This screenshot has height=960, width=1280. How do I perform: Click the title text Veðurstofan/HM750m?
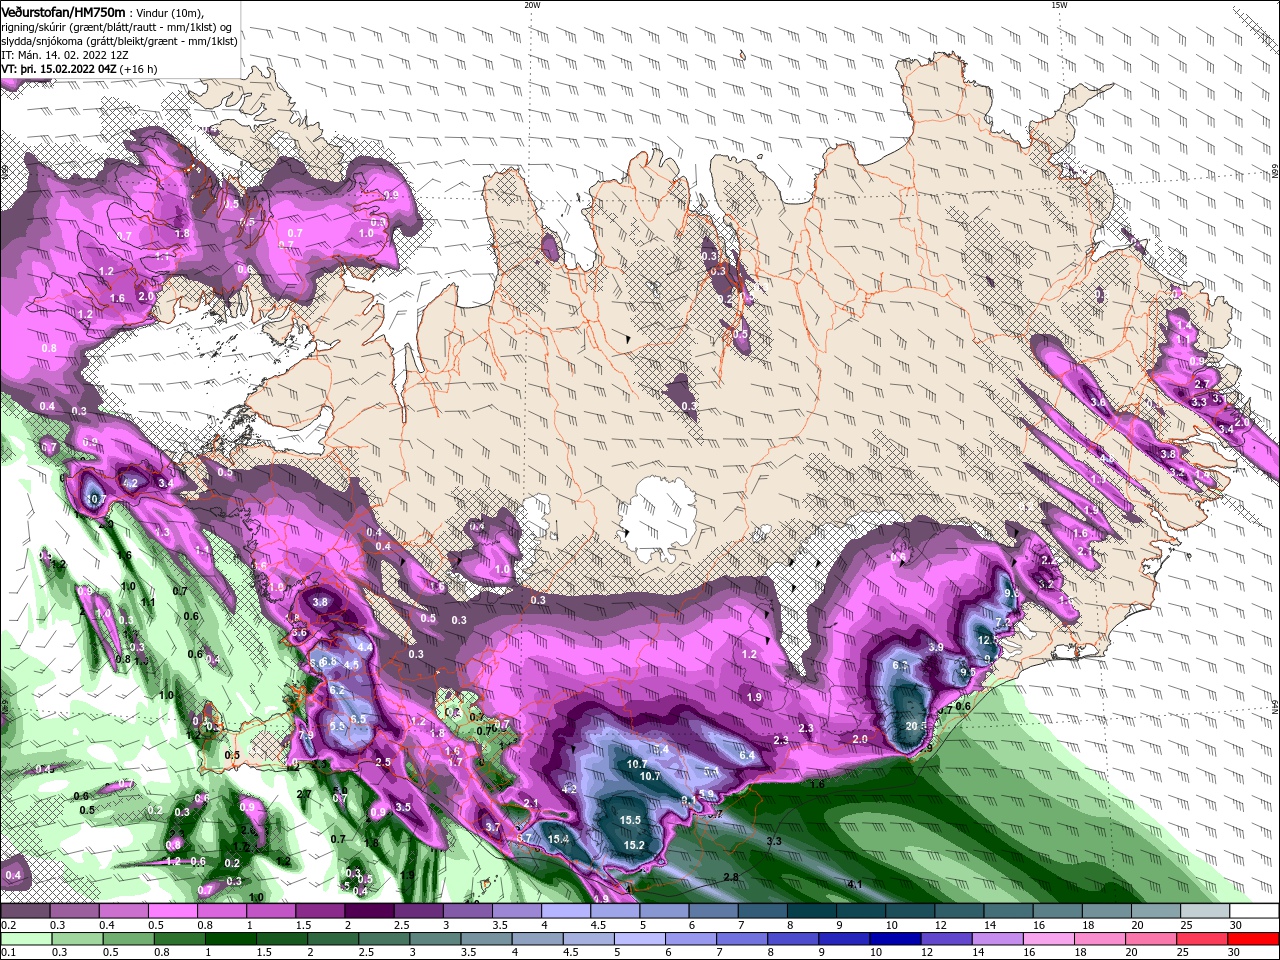62,11
